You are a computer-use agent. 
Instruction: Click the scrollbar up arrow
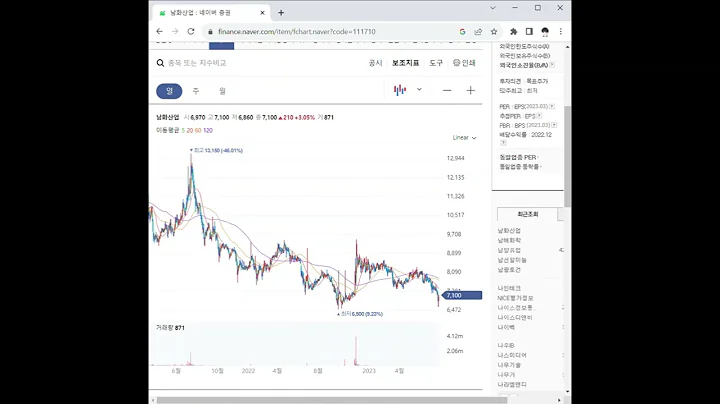pyautogui.click(x=568, y=47)
